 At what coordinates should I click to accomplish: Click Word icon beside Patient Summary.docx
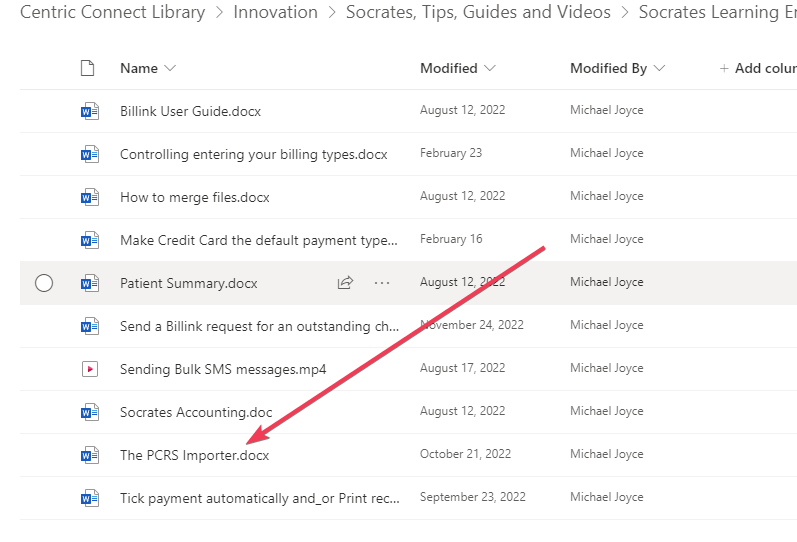(x=90, y=283)
